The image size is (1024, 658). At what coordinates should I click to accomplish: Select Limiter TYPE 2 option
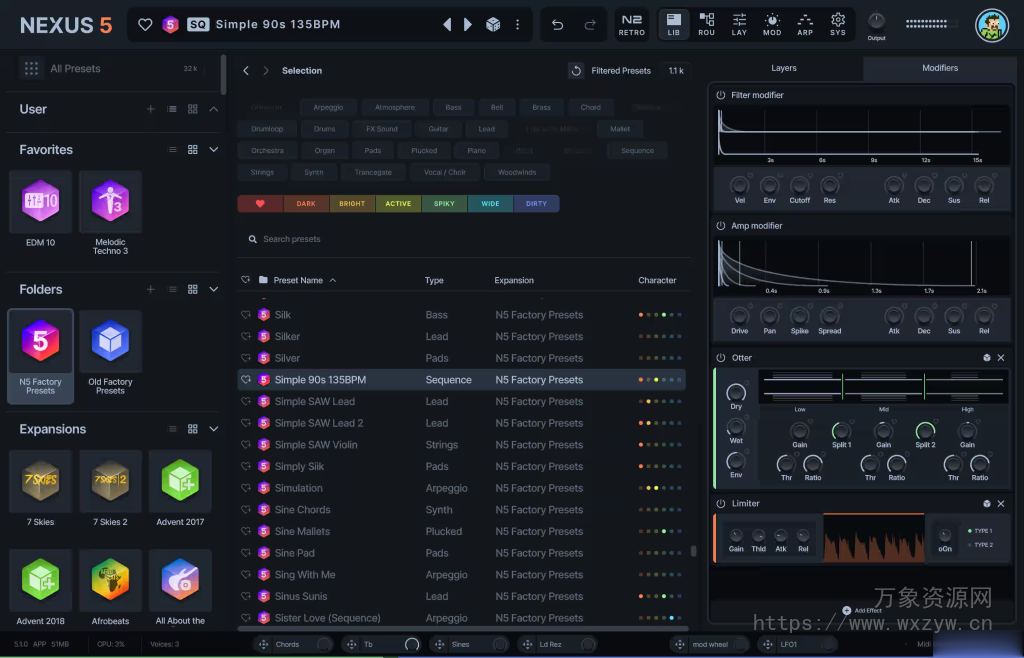[x=982, y=545]
